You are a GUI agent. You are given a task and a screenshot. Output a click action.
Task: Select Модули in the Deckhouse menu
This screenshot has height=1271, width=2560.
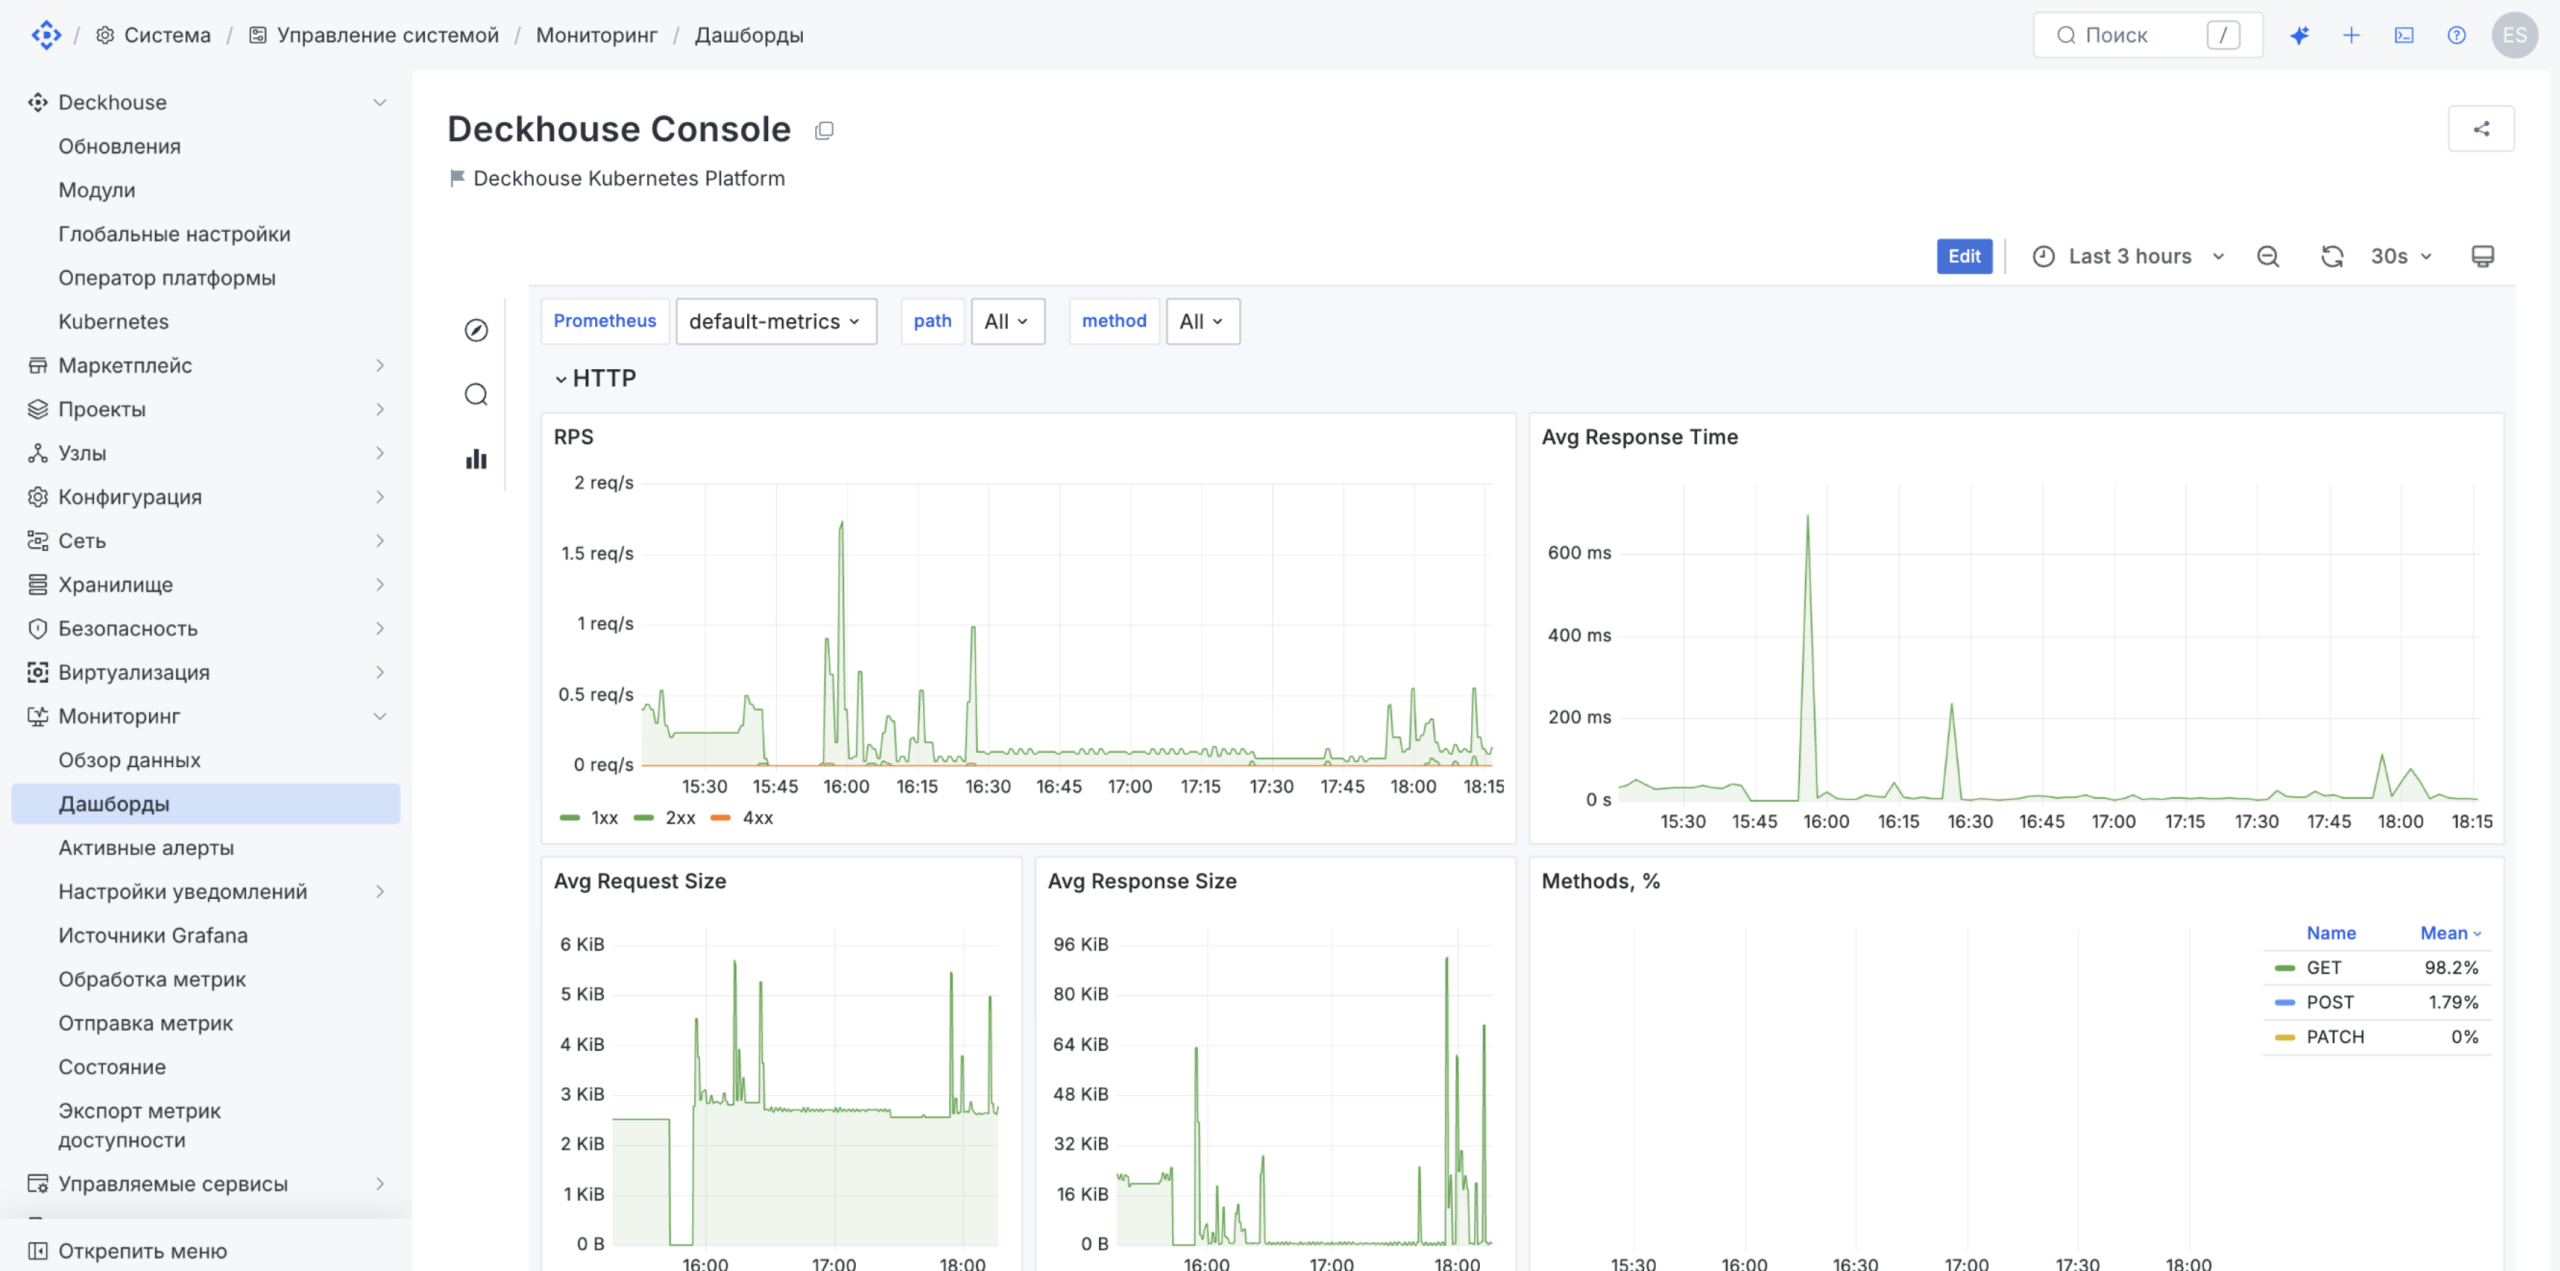click(x=97, y=190)
